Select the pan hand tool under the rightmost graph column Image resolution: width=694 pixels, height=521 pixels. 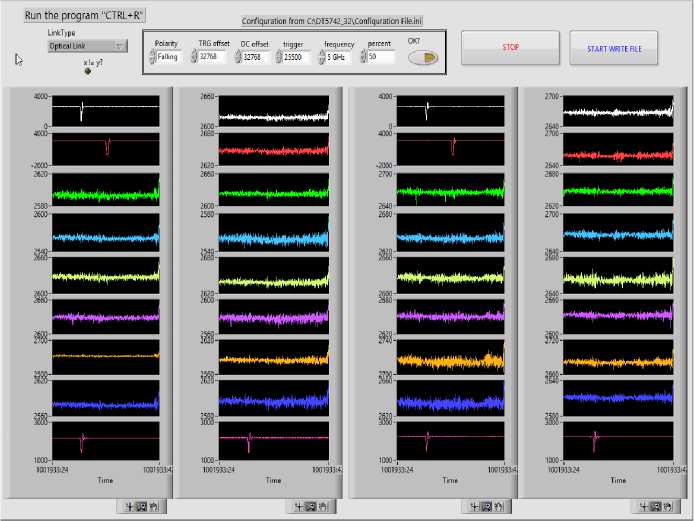pyautogui.click(x=666, y=507)
